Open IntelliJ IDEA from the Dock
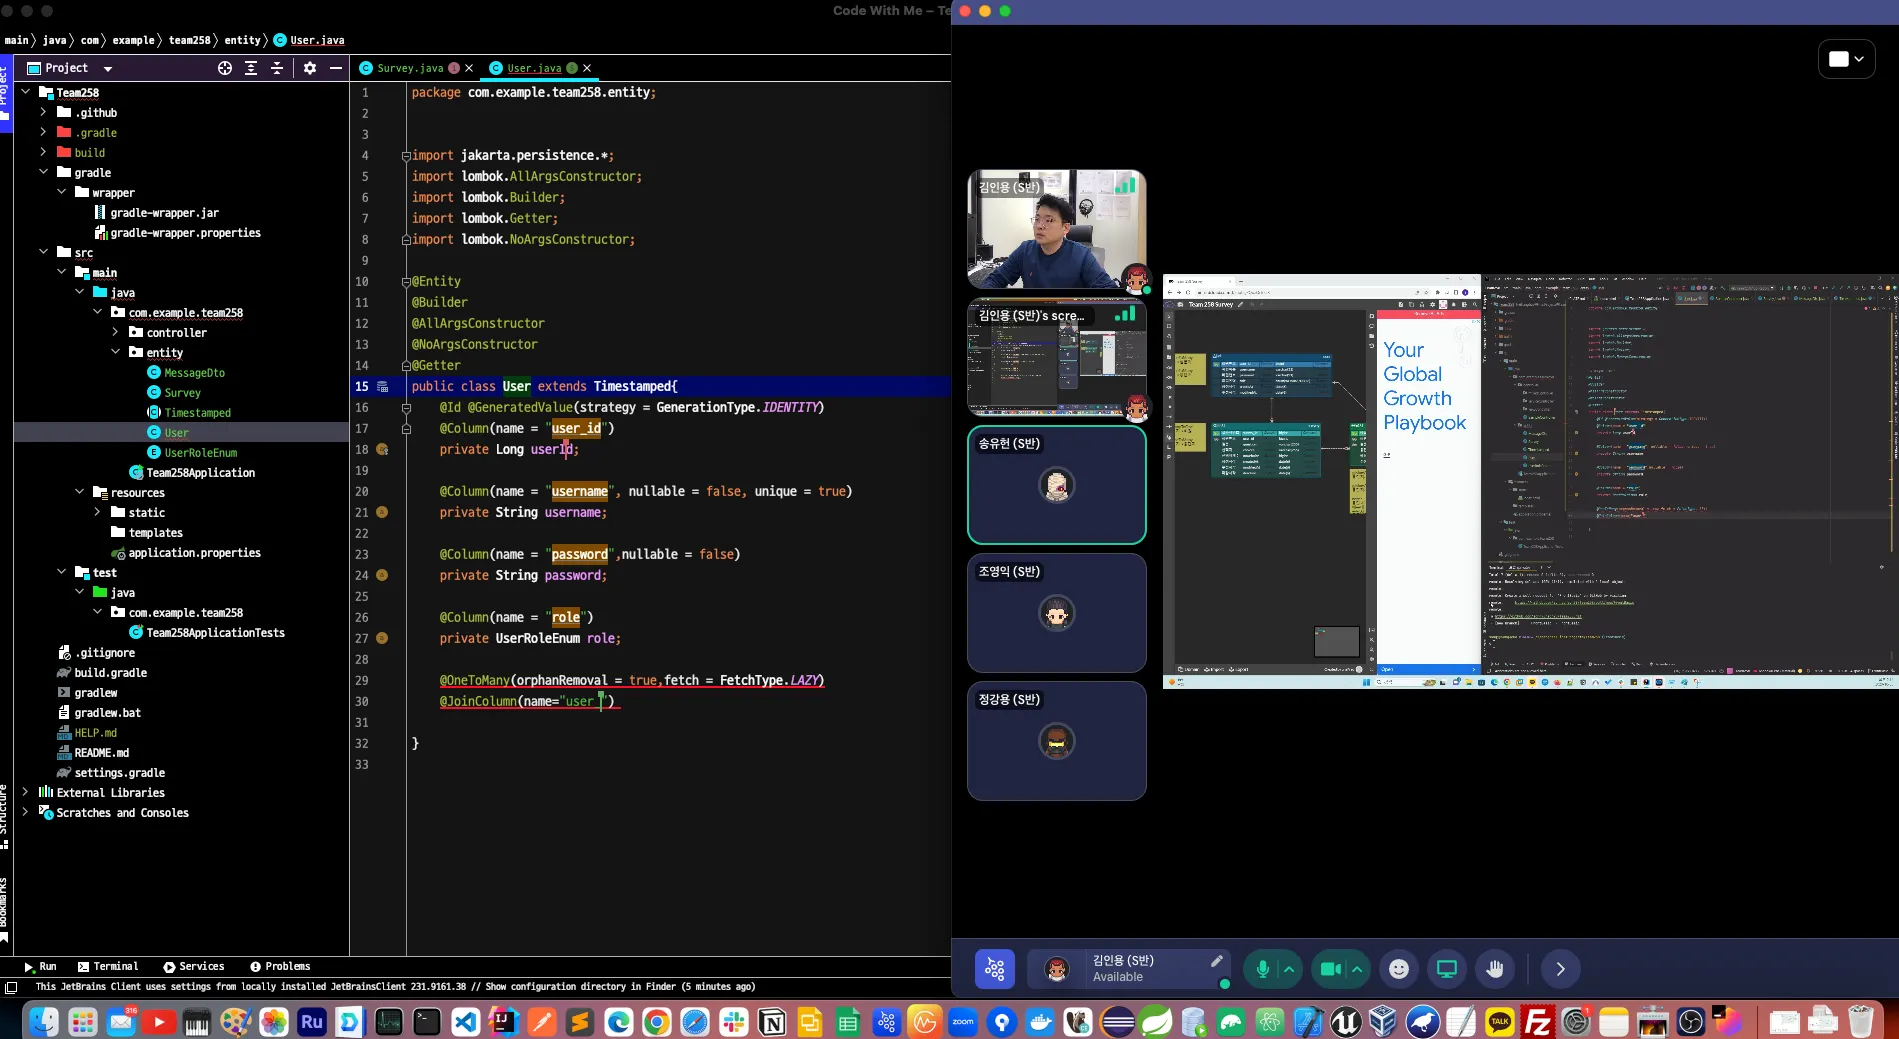Screen dimensions: 1899x1039 (502, 1022)
